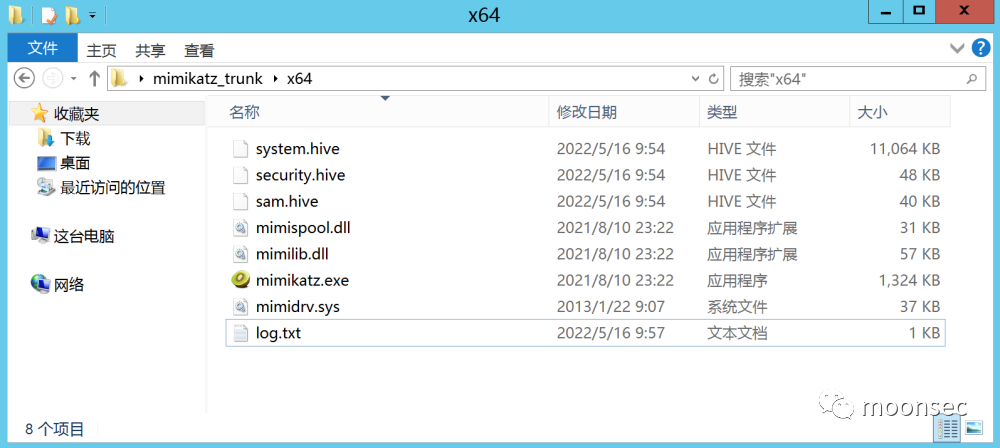Select 收藏夹 in the navigation pane
The width and height of the screenshot is (1000, 448).
coord(76,114)
